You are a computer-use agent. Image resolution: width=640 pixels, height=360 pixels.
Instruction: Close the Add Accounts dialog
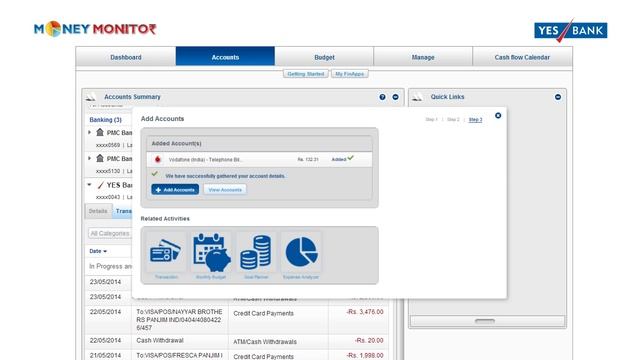pyautogui.click(x=498, y=116)
